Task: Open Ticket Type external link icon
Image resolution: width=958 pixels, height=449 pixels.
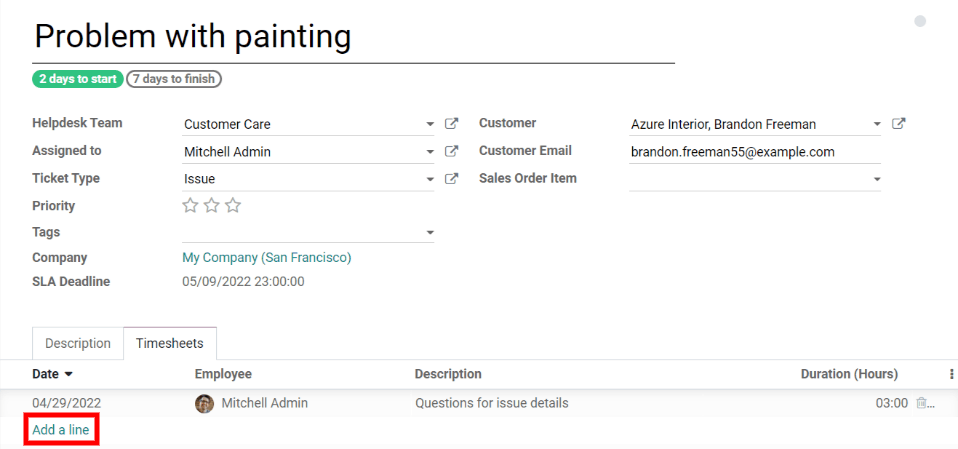Action: coord(452,179)
